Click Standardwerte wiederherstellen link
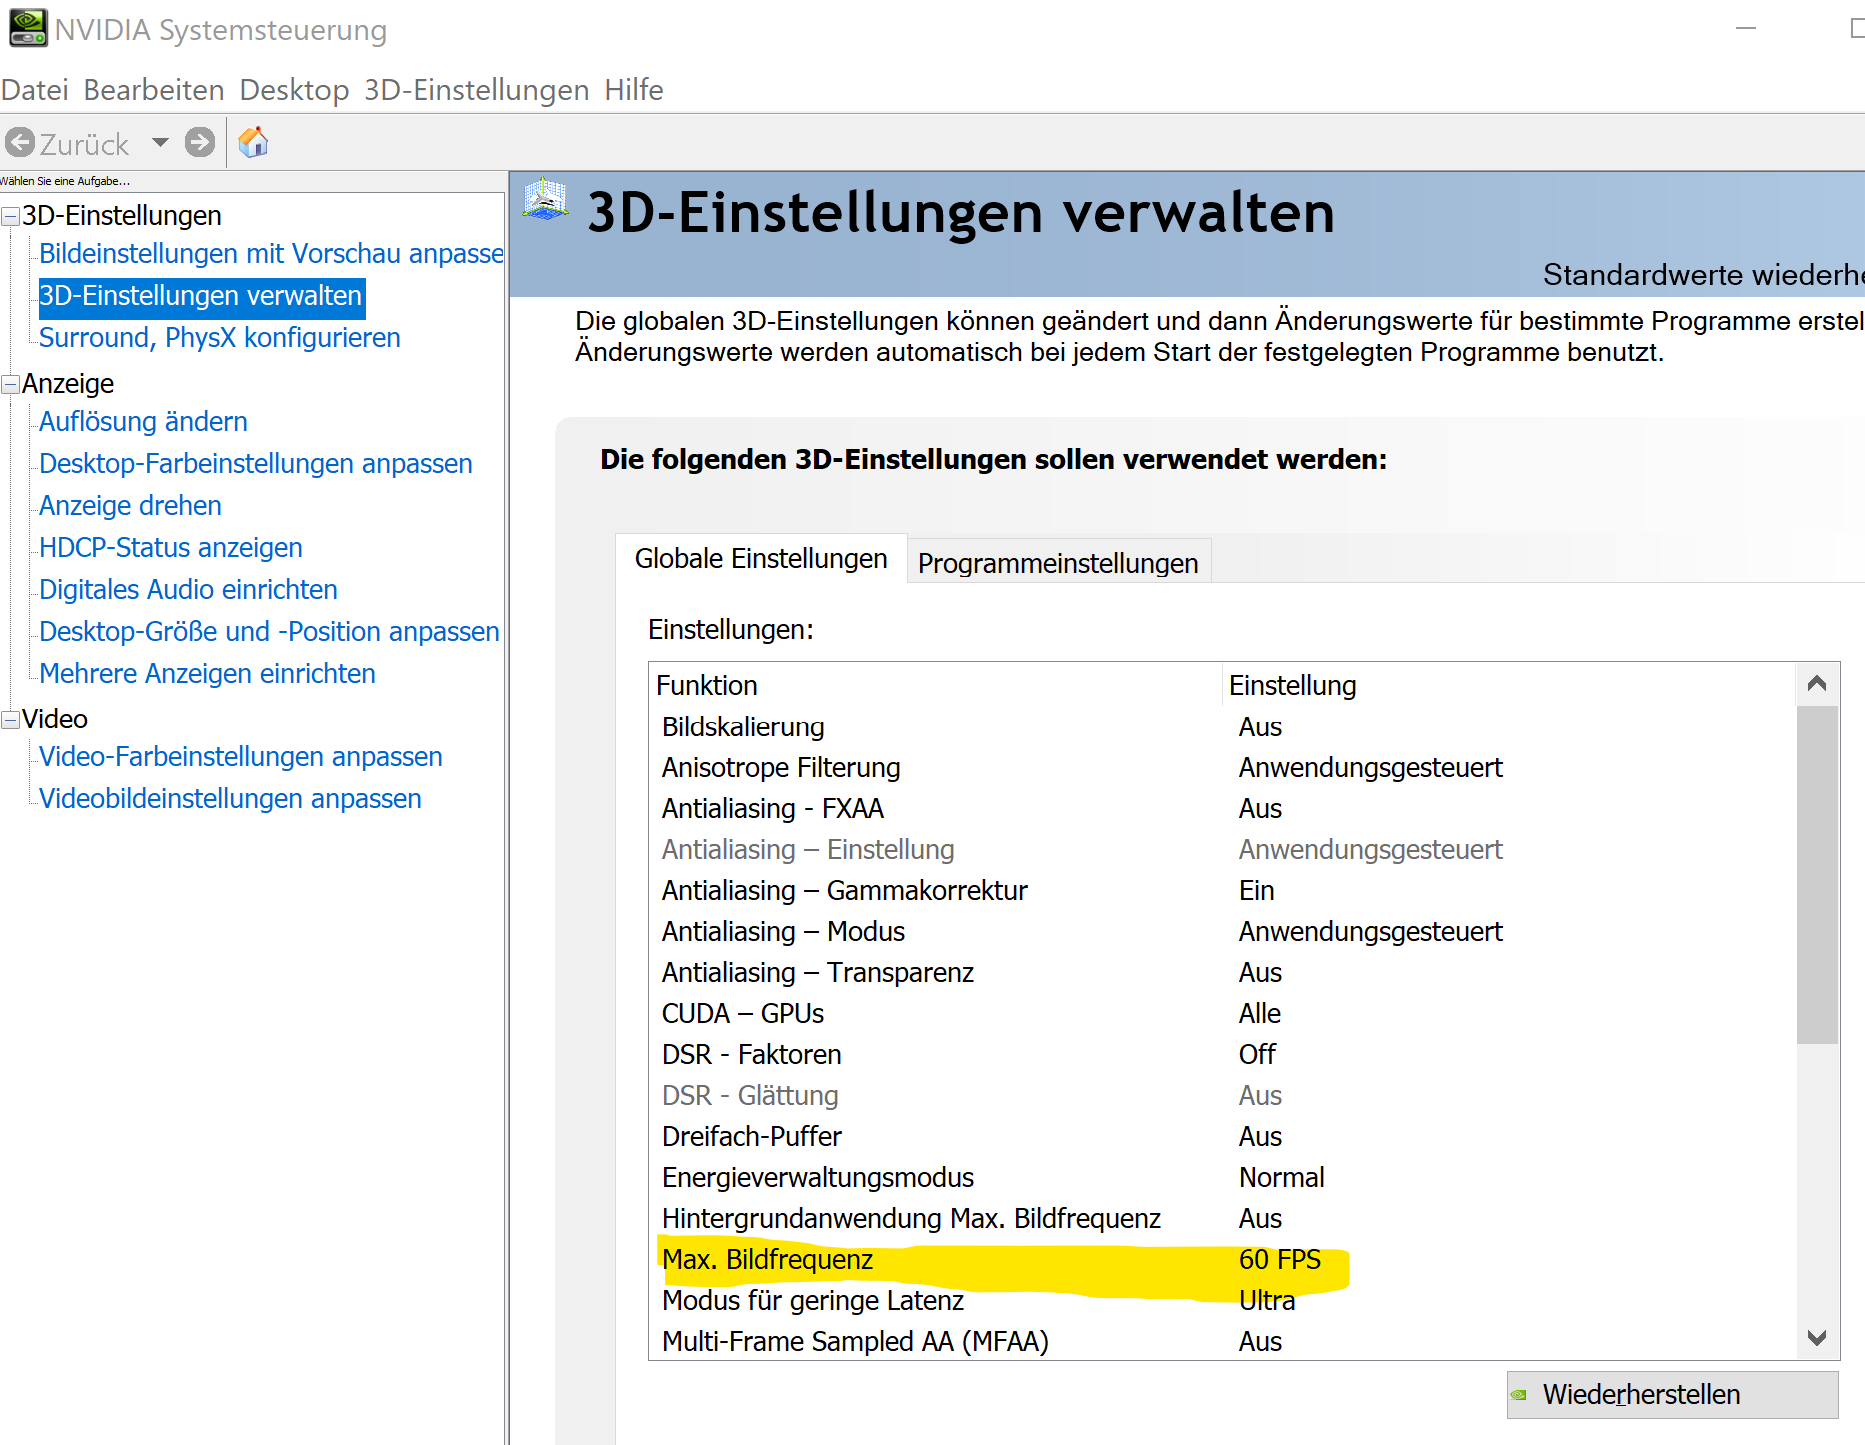Viewport: 1865px width, 1445px height. pyautogui.click(x=1703, y=274)
